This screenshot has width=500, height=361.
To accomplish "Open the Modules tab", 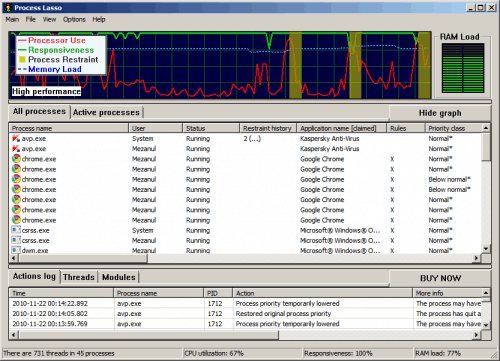I will click(x=119, y=277).
